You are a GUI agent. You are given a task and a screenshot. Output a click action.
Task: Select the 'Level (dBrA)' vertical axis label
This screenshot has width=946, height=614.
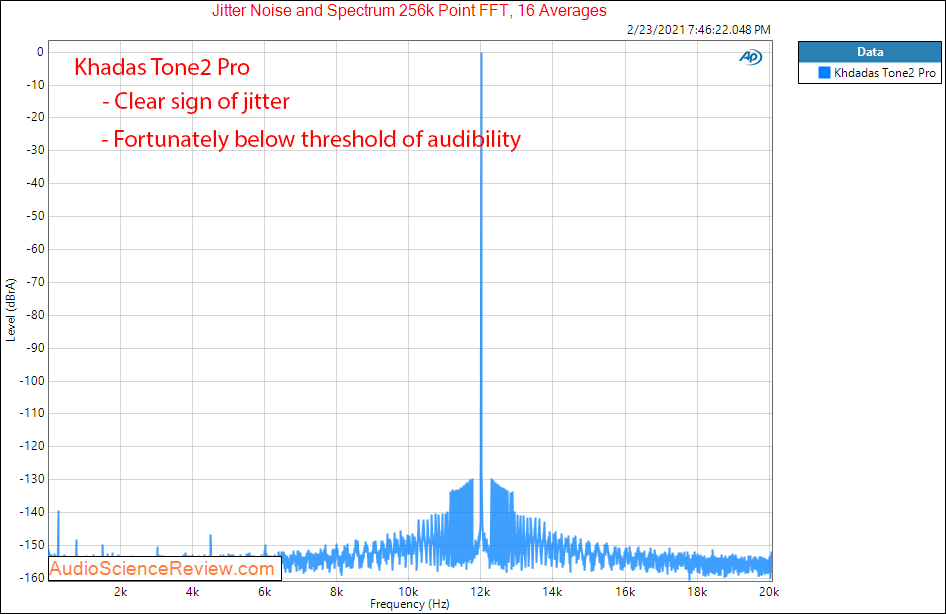coord(11,310)
